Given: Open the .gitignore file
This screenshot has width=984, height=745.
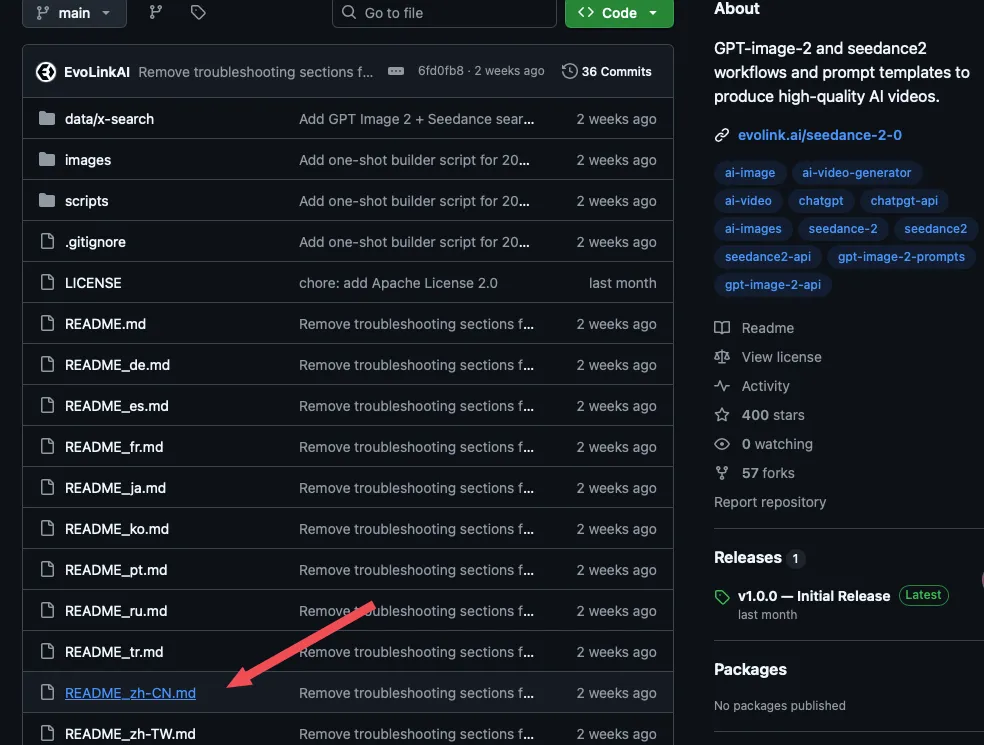Looking at the screenshot, I should (95, 242).
